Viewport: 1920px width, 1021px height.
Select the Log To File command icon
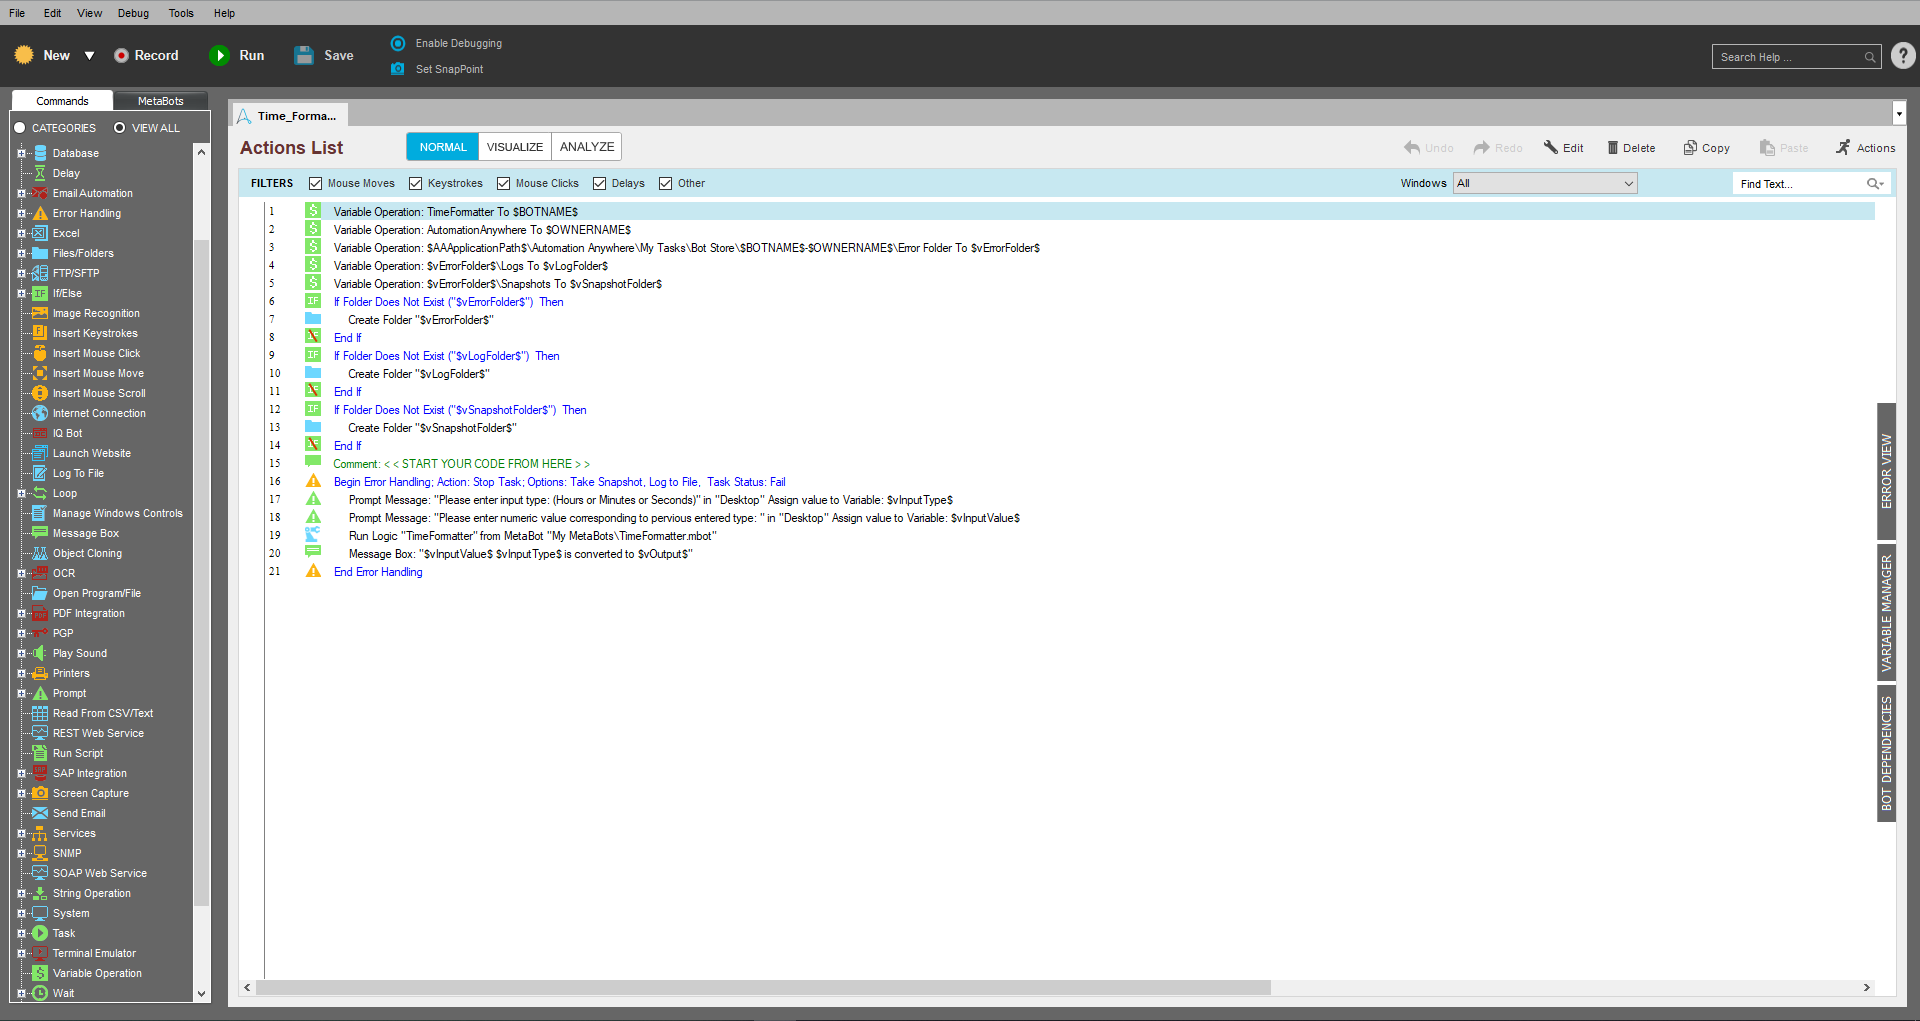pyautogui.click(x=40, y=473)
